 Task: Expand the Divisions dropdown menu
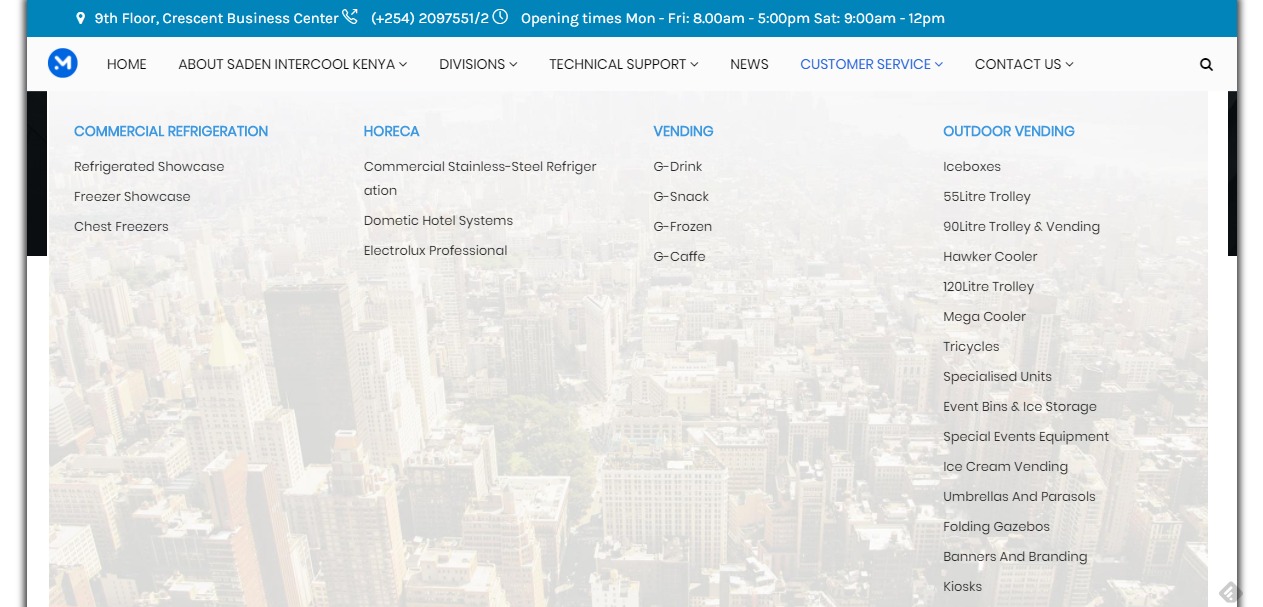(478, 64)
